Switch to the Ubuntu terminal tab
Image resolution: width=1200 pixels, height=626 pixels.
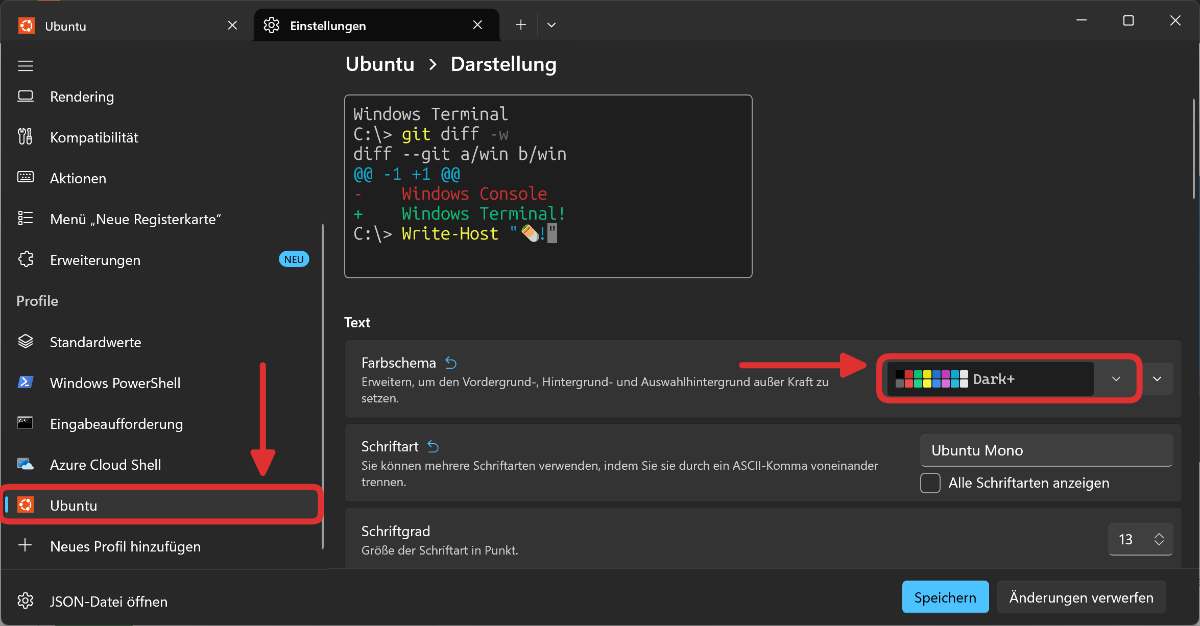pos(125,26)
